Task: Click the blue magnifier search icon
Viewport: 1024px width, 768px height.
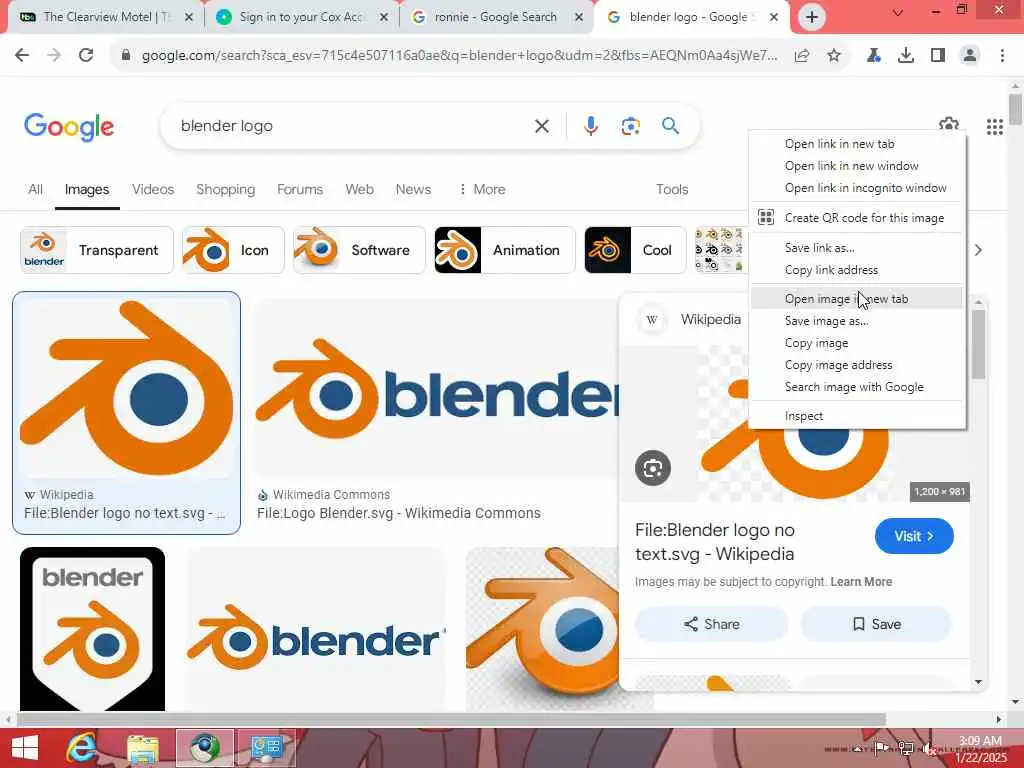Action: pyautogui.click(x=671, y=125)
